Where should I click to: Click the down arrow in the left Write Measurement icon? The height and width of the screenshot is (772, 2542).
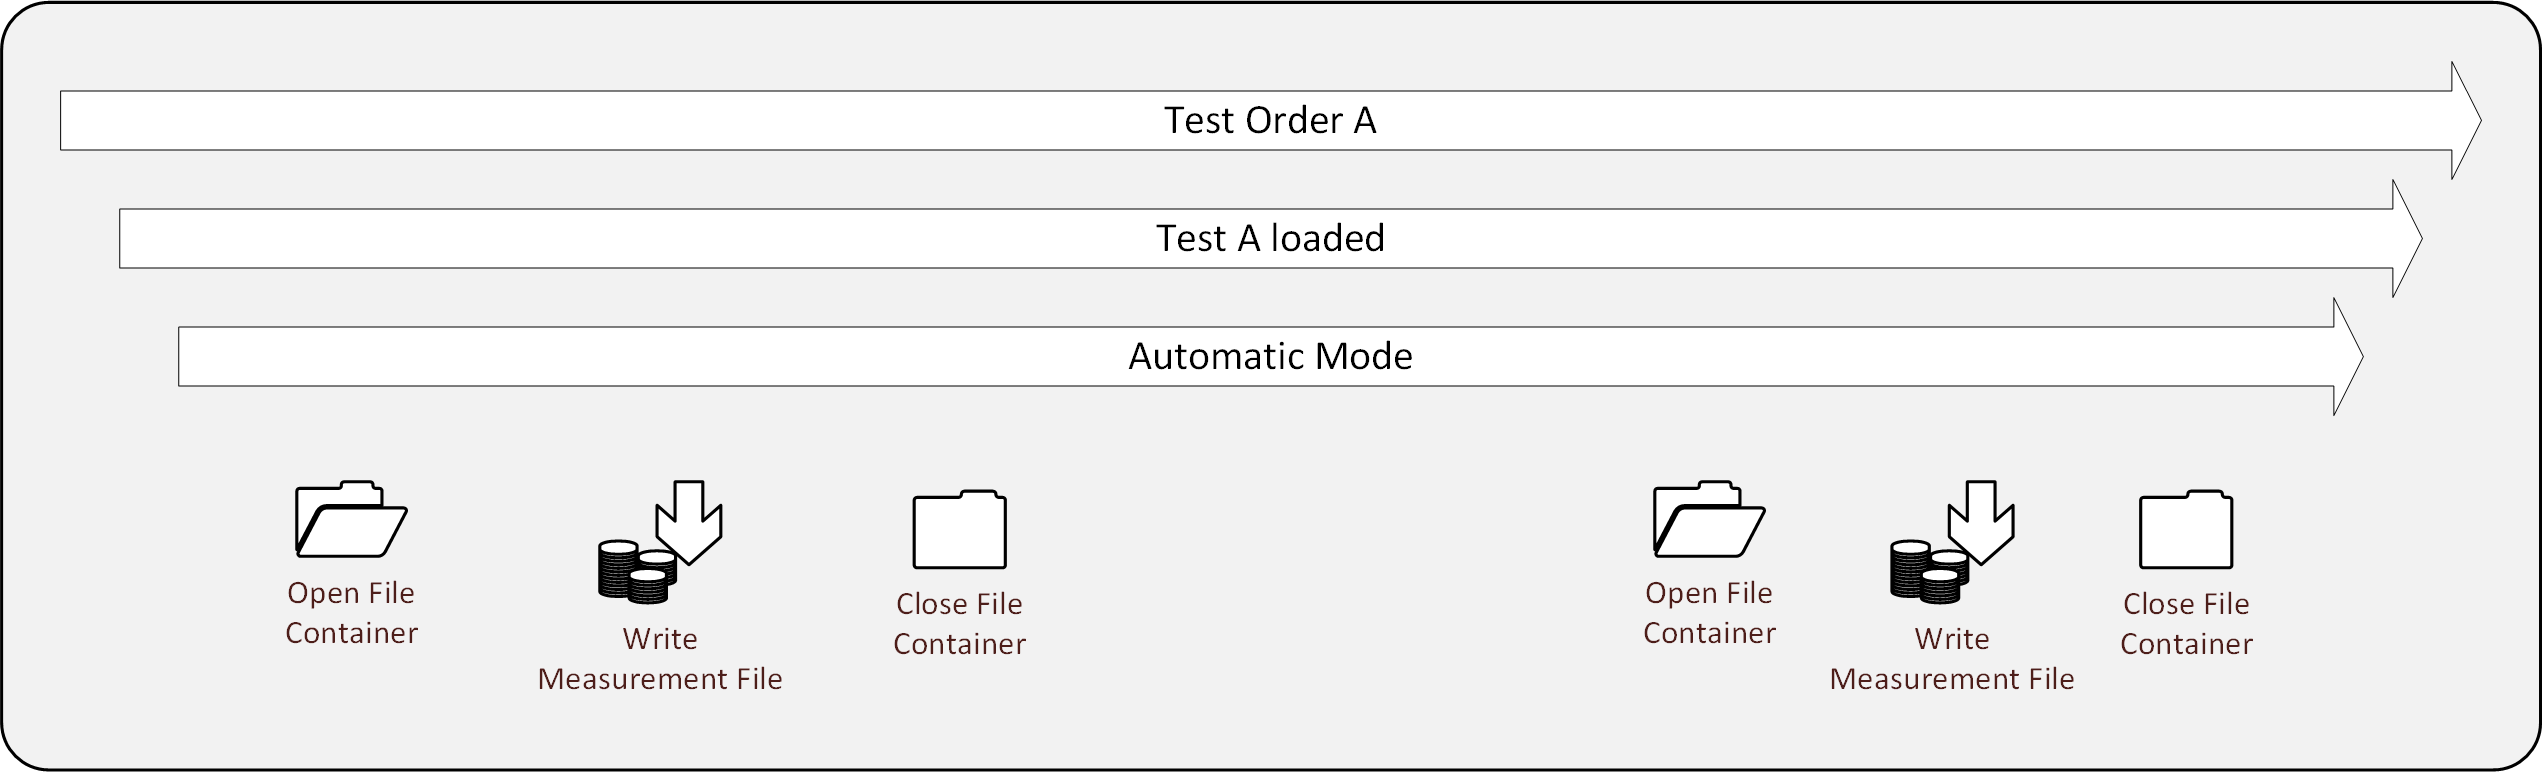pos(689,522)
